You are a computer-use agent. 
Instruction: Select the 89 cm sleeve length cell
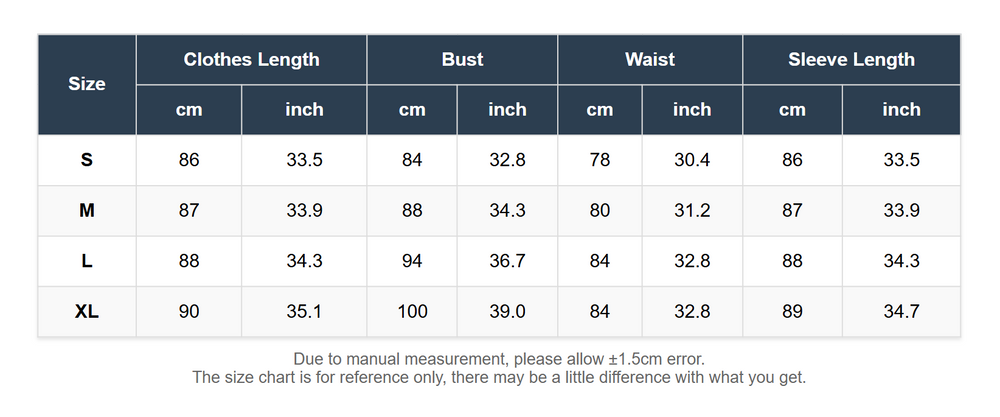pyautogui.click(x=792, y=312)
